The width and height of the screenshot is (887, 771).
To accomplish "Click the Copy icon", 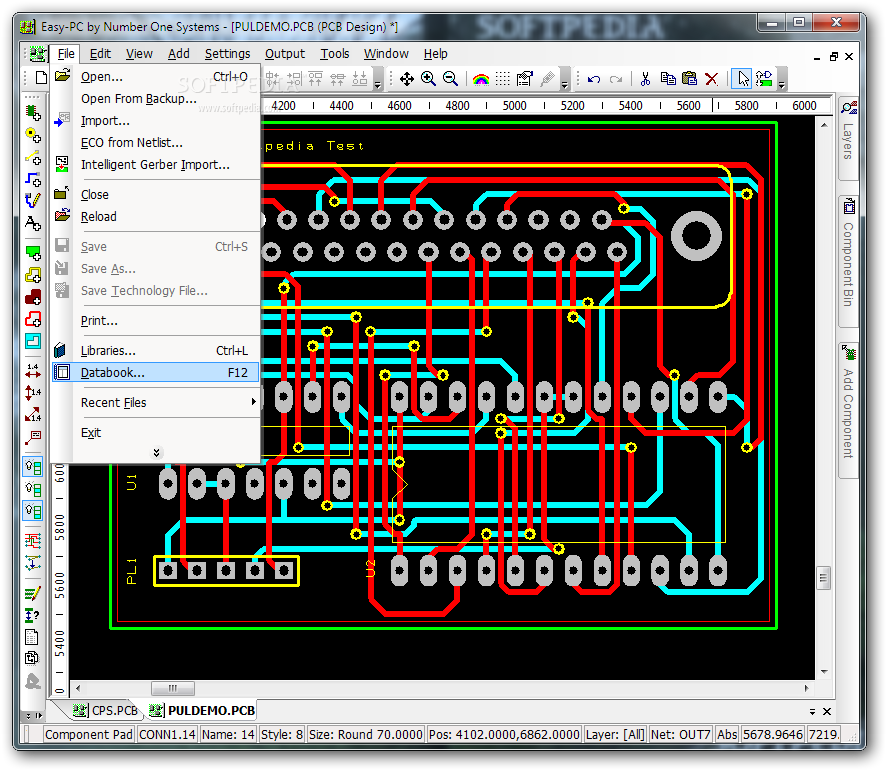I will [668, 79].
